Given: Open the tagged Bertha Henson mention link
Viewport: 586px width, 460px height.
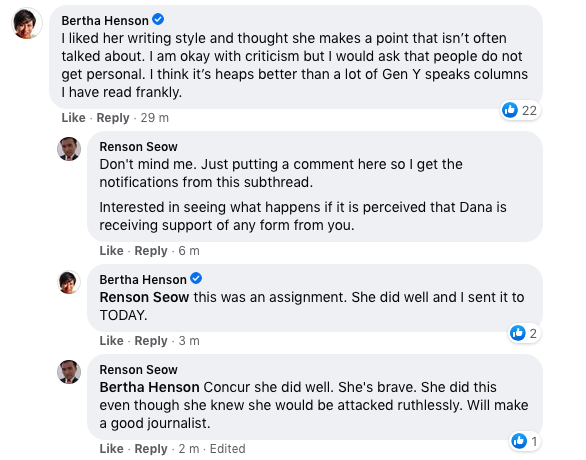Looking at the screenshot, I should [x=149, y=388].
